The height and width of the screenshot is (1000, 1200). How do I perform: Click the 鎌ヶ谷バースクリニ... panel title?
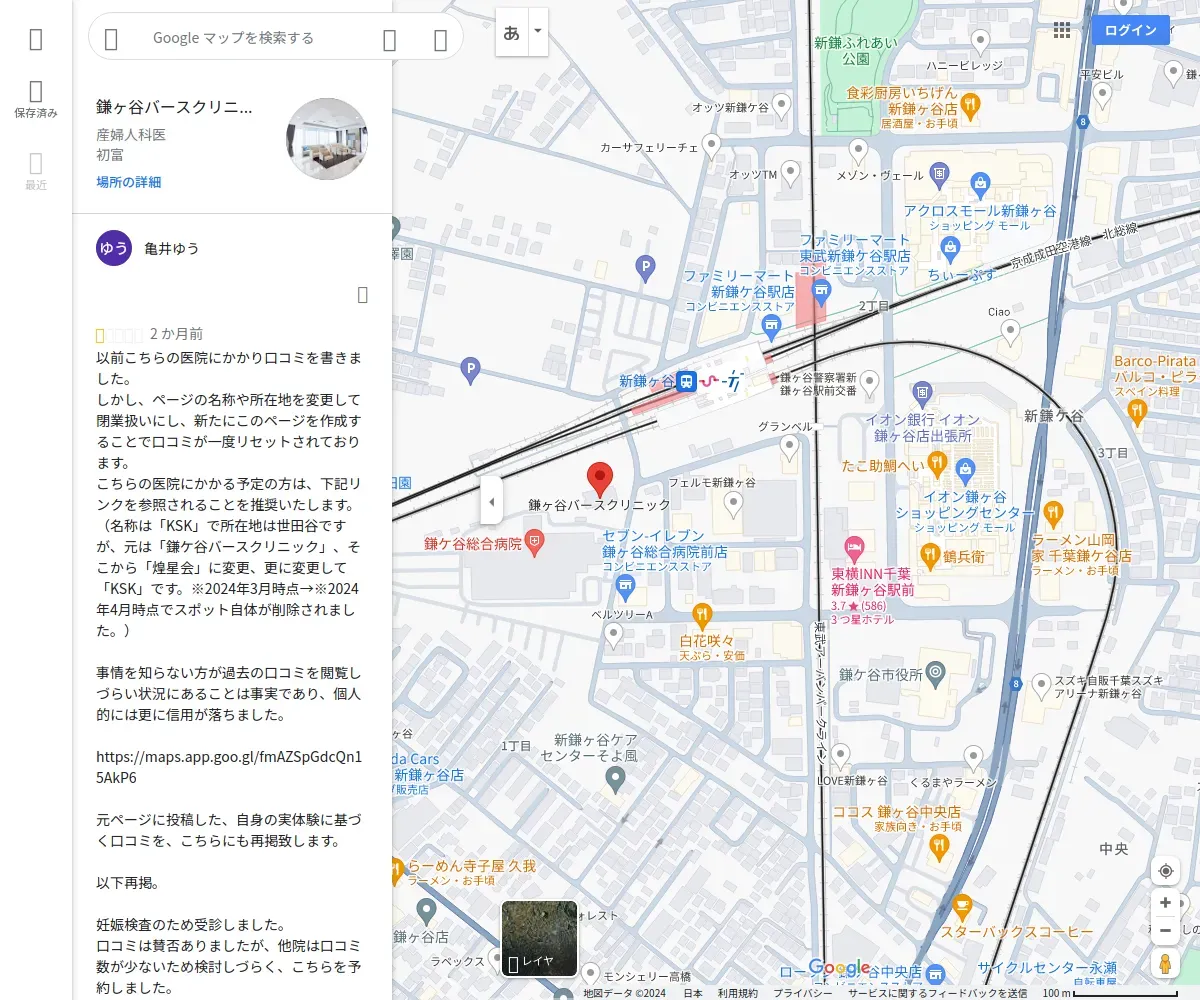point(174,107)
